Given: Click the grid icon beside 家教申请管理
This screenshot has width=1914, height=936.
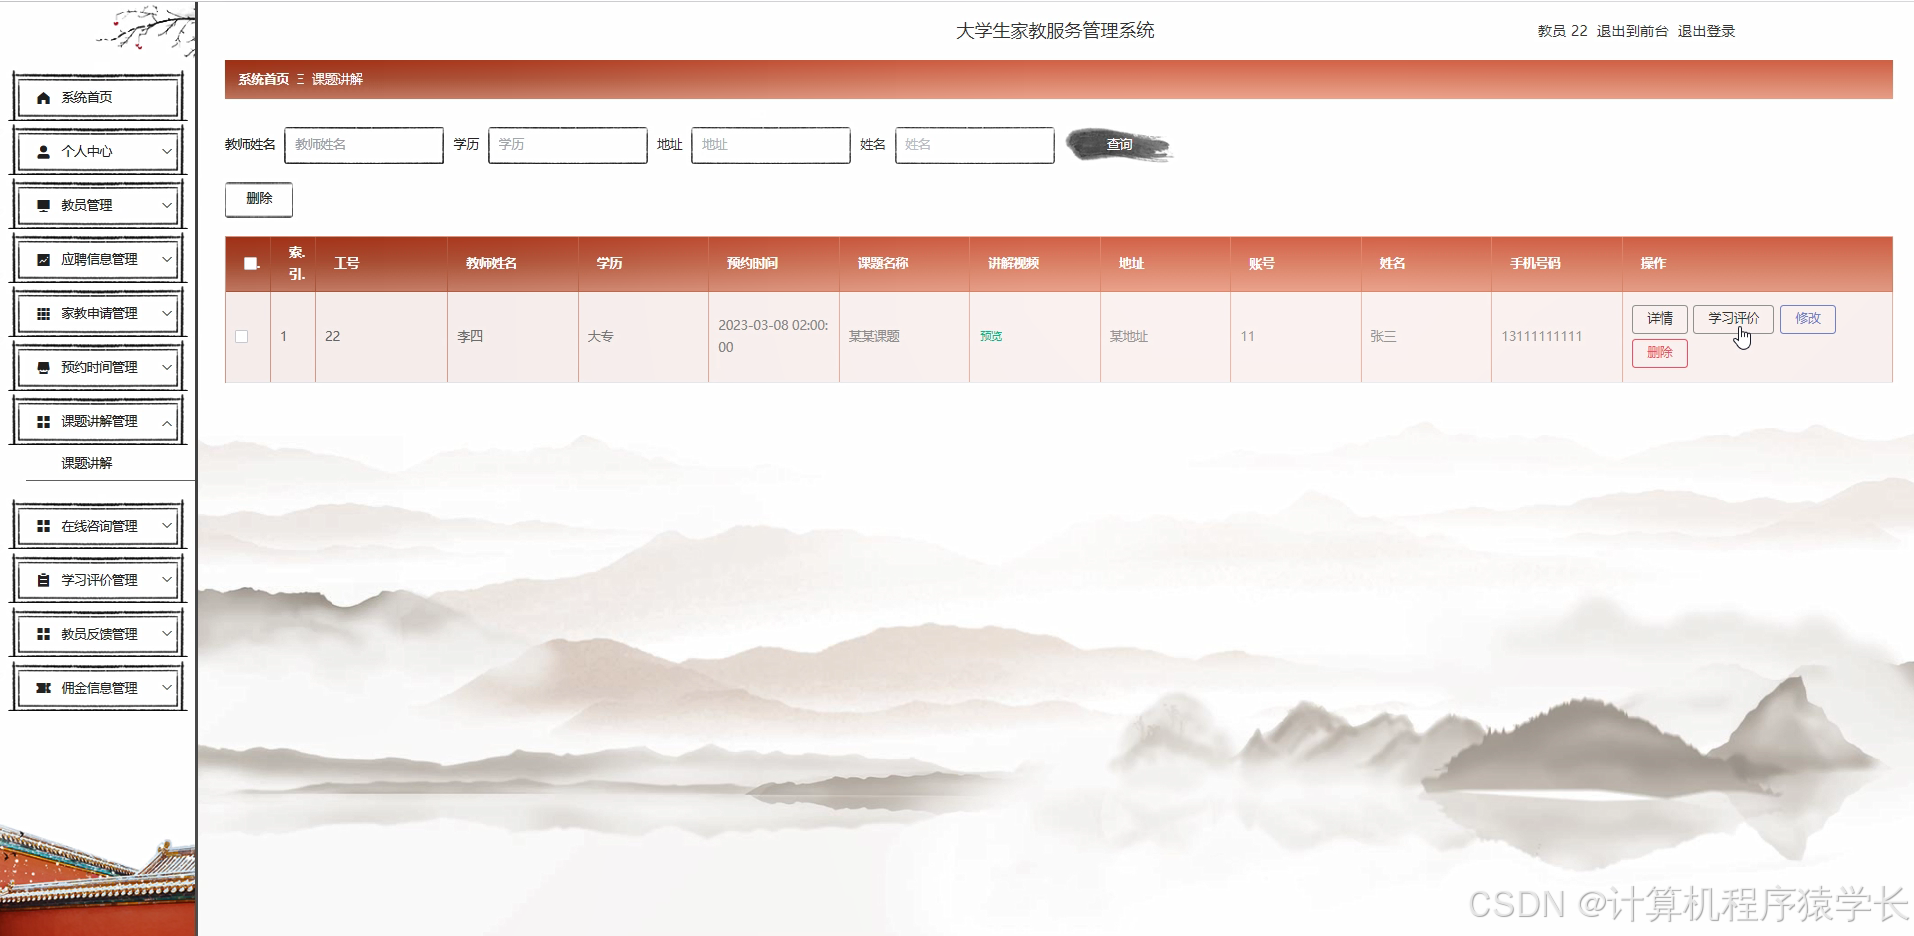Looking at the screenshot, I should click(x=43, y=314).
